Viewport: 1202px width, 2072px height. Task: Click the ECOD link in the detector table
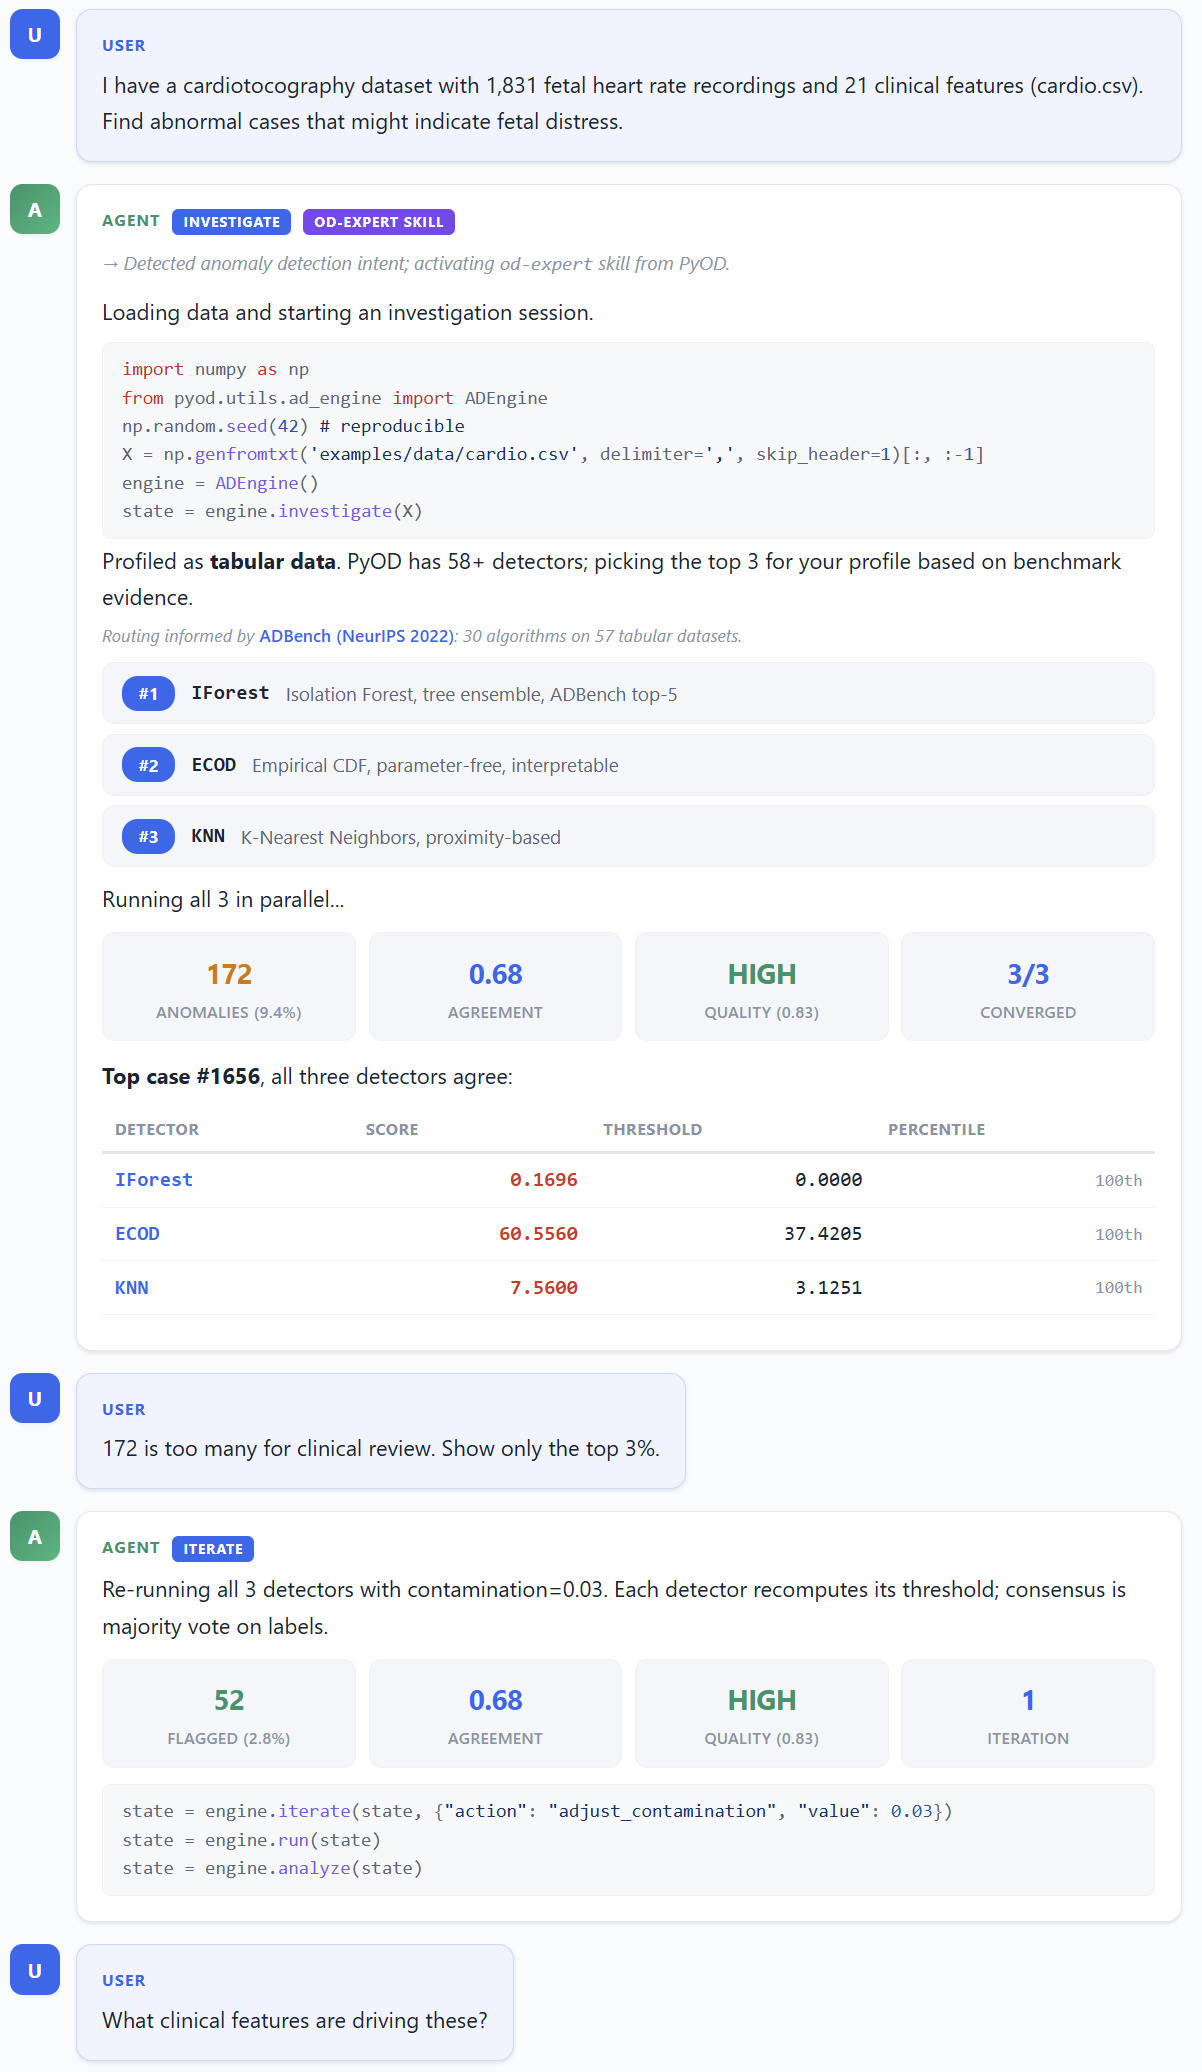coord(137,1234)
